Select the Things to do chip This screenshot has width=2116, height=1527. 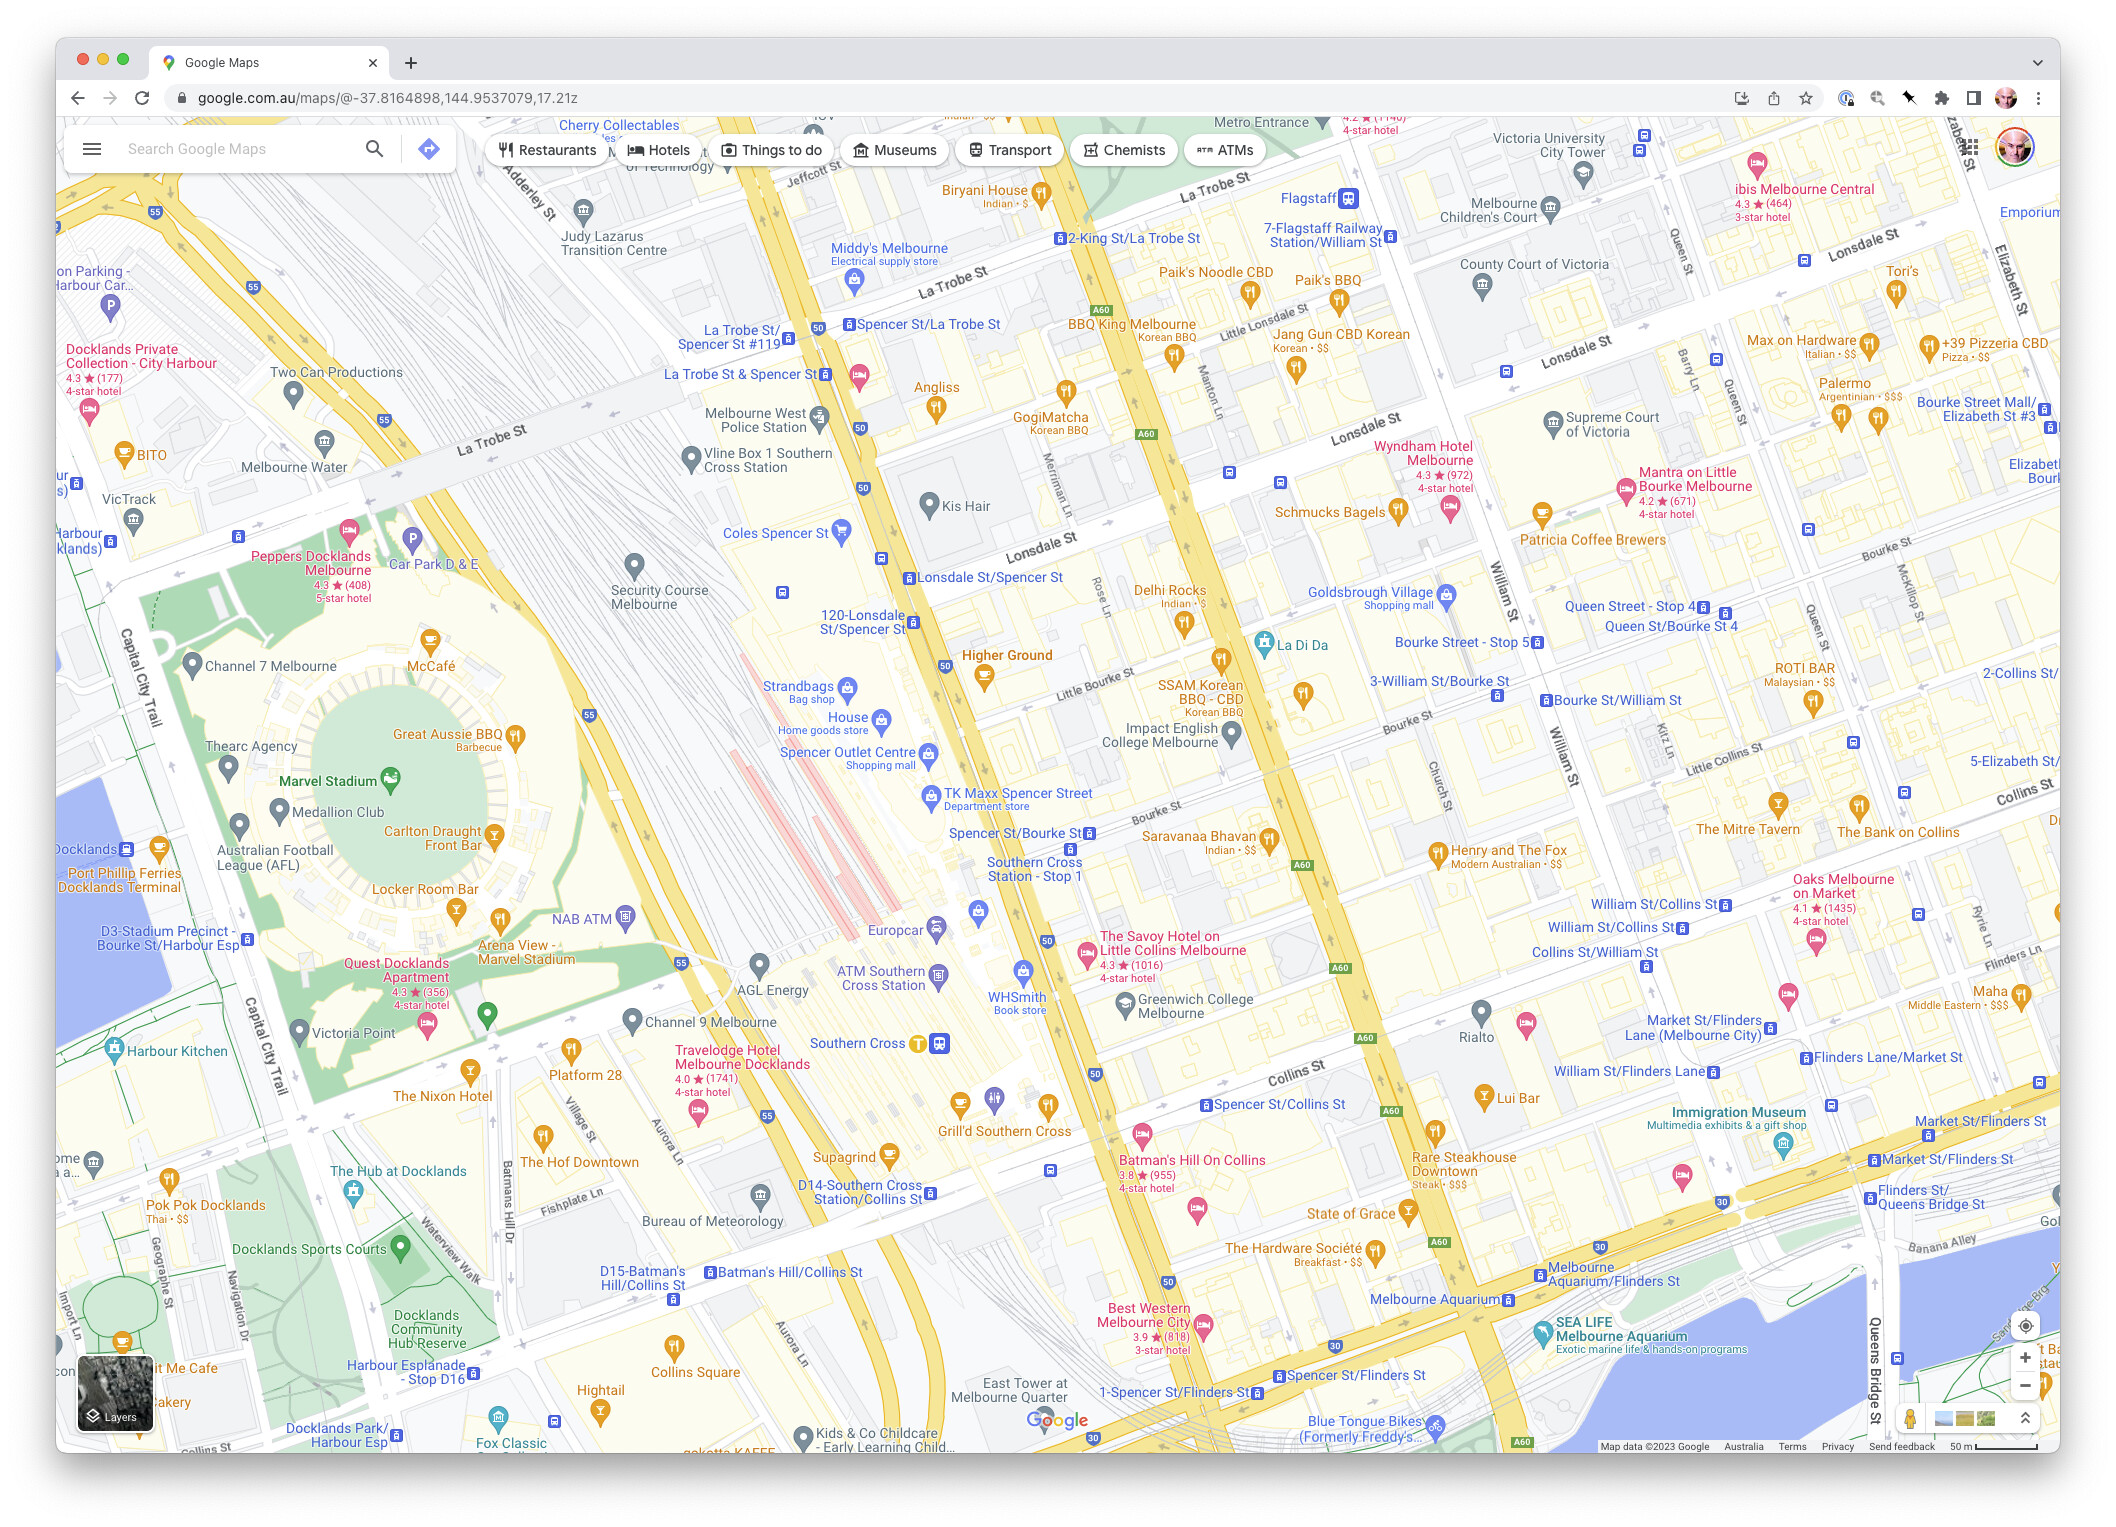tap(771, 150)
